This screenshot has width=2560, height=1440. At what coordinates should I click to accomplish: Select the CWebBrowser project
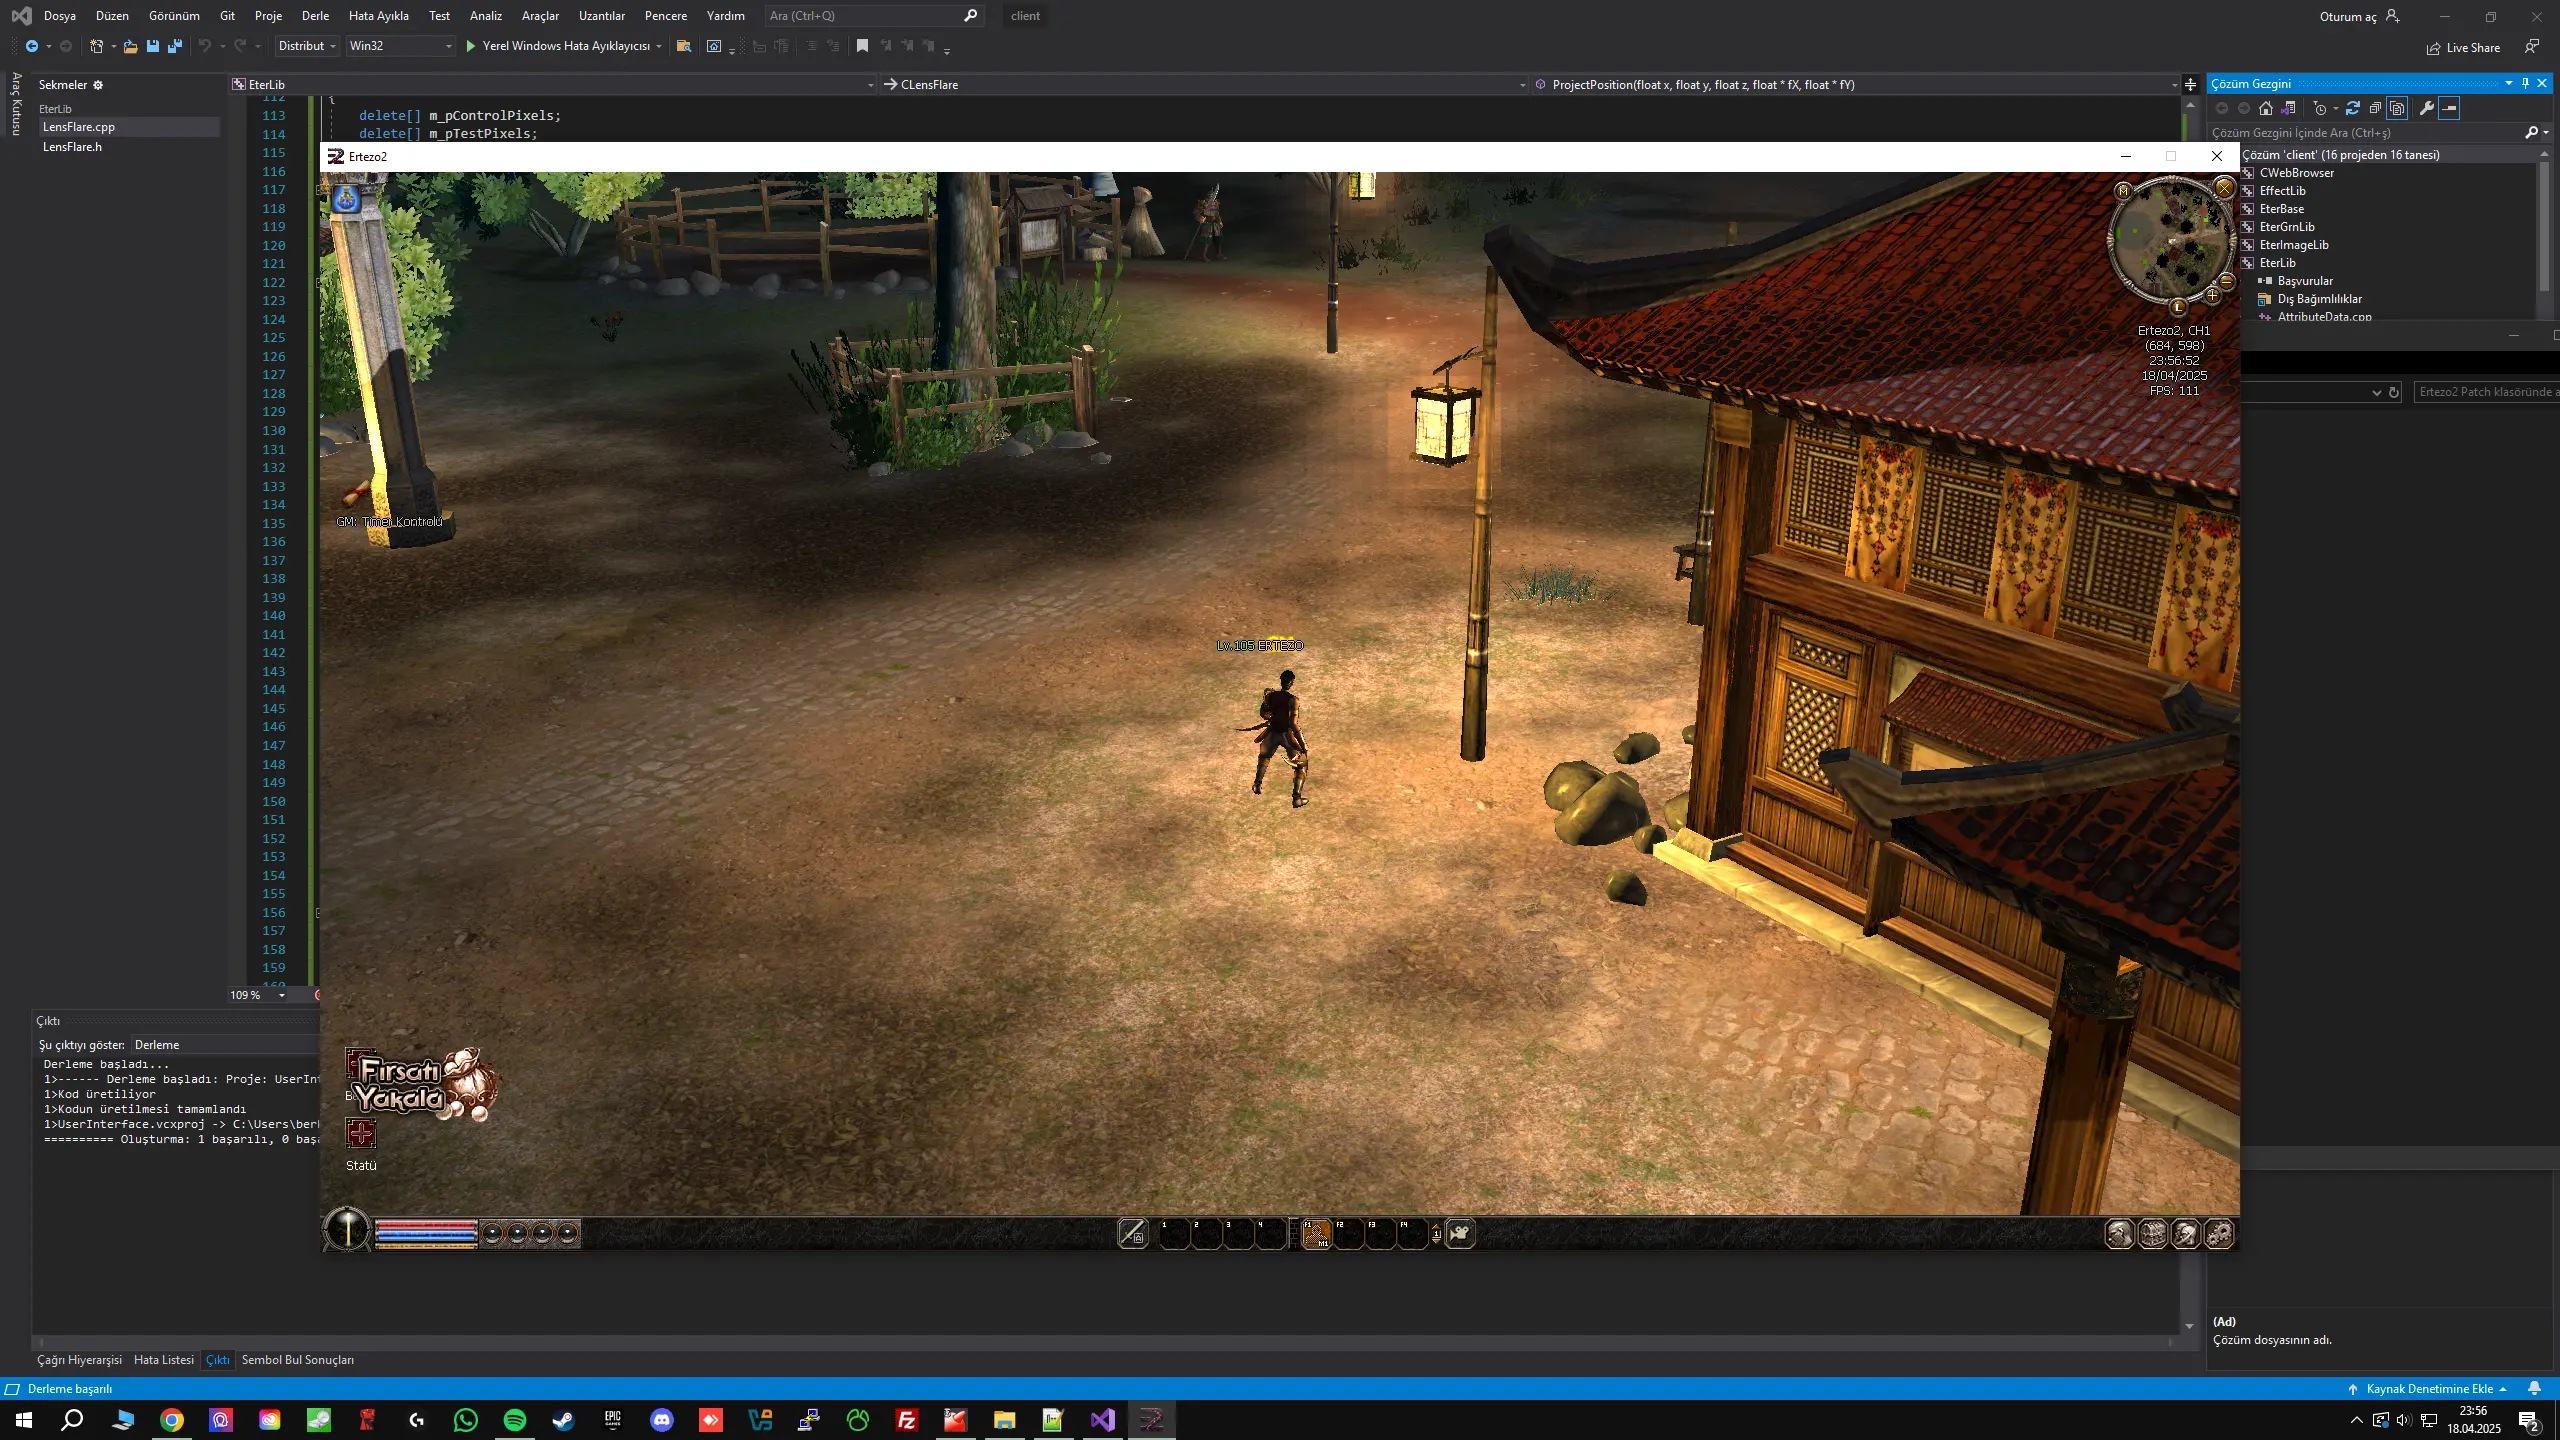point(2297,173)
